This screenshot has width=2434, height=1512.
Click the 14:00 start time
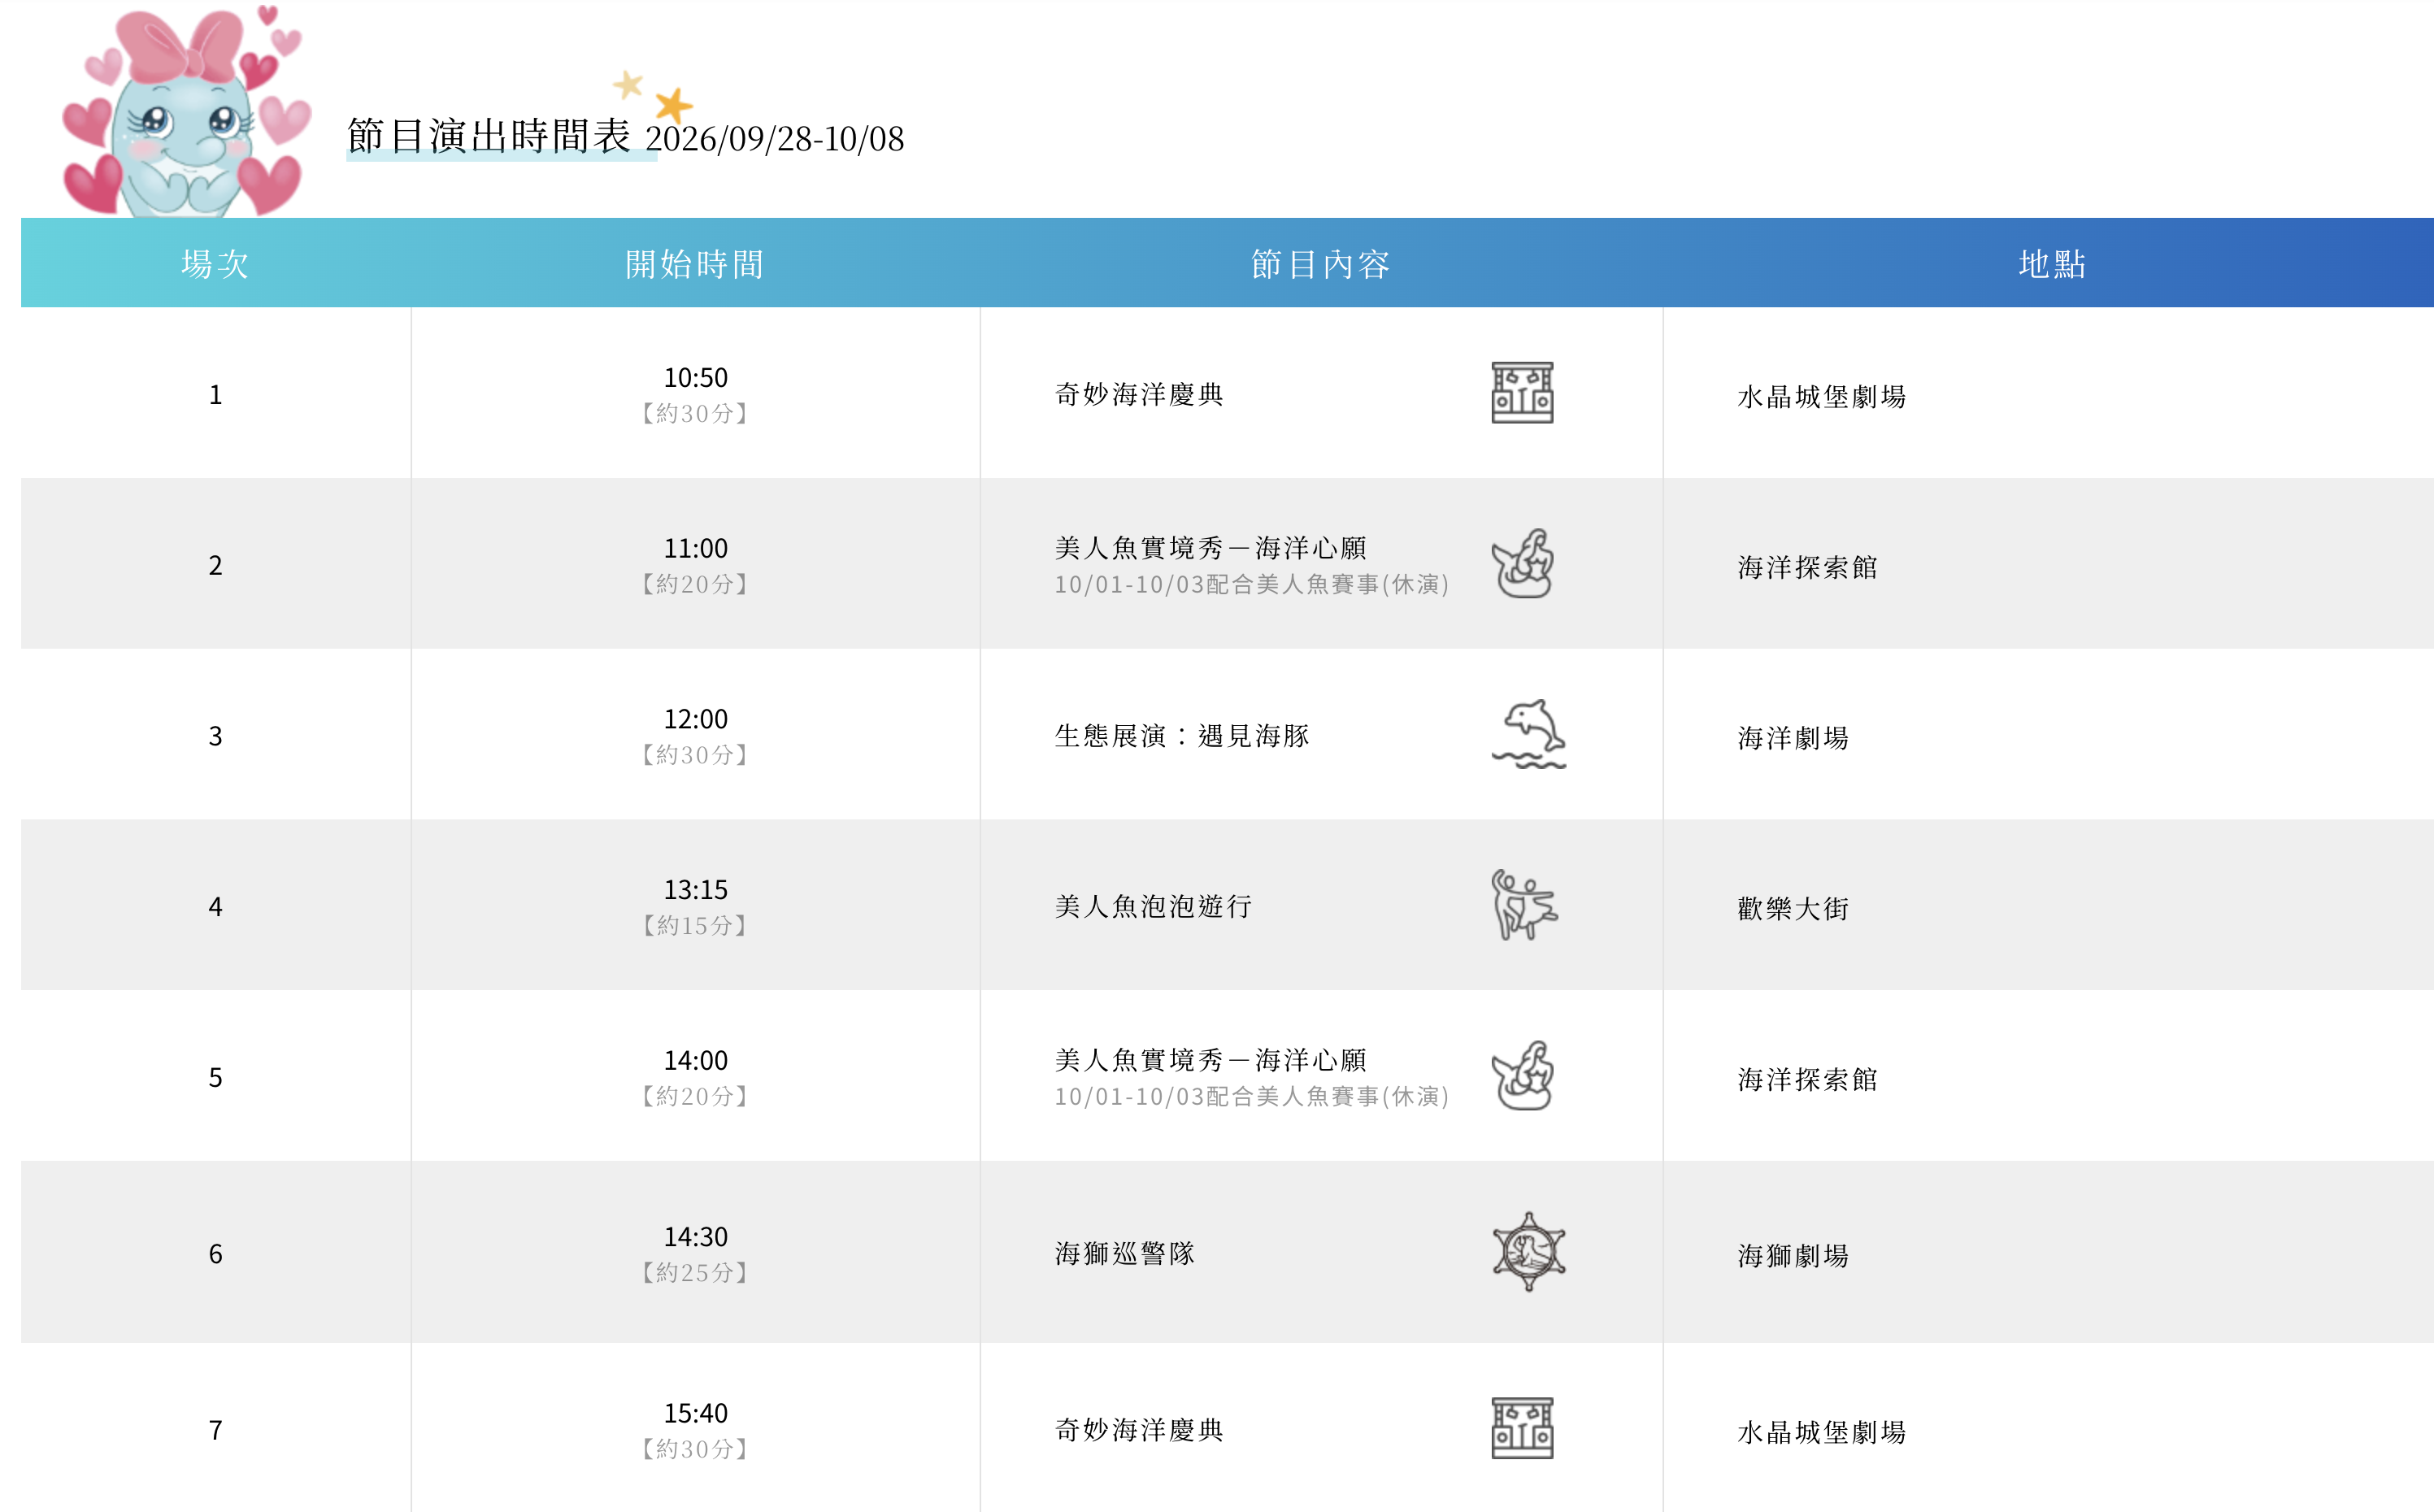click(x=696, y=1060)
